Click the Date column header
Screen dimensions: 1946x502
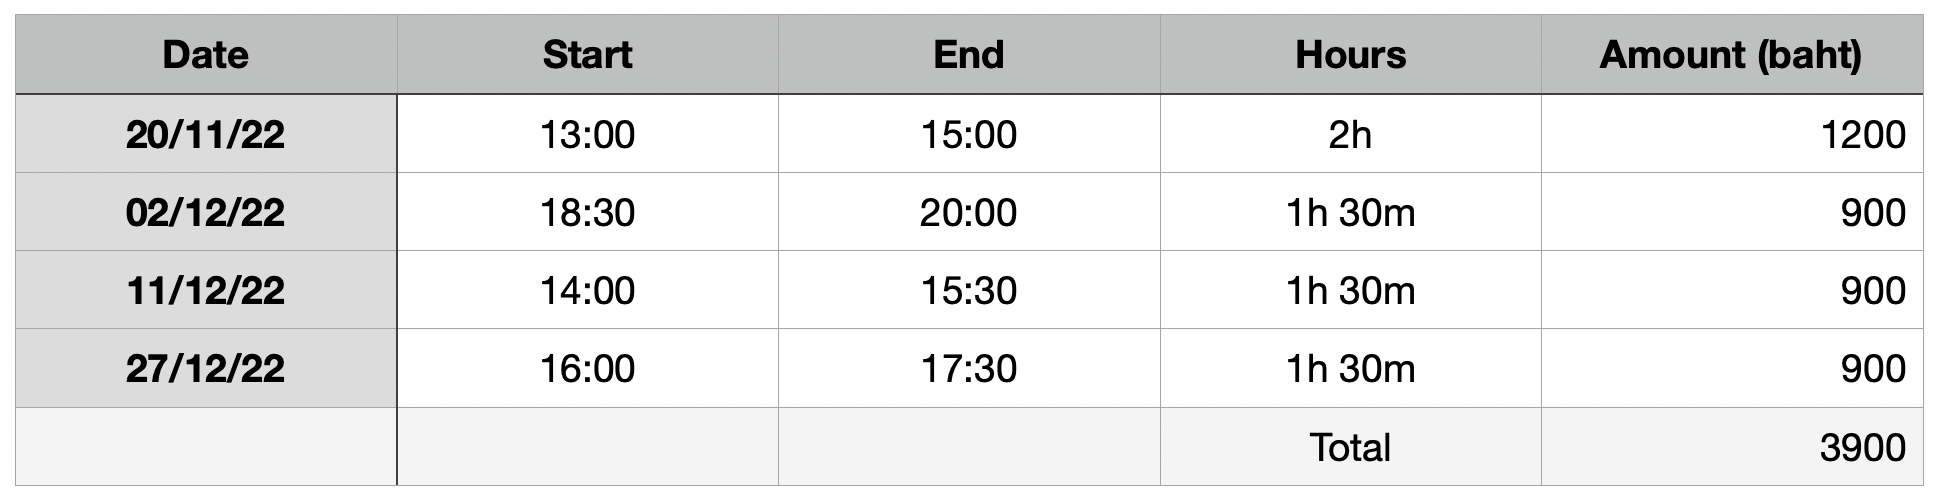click(206, 55)
